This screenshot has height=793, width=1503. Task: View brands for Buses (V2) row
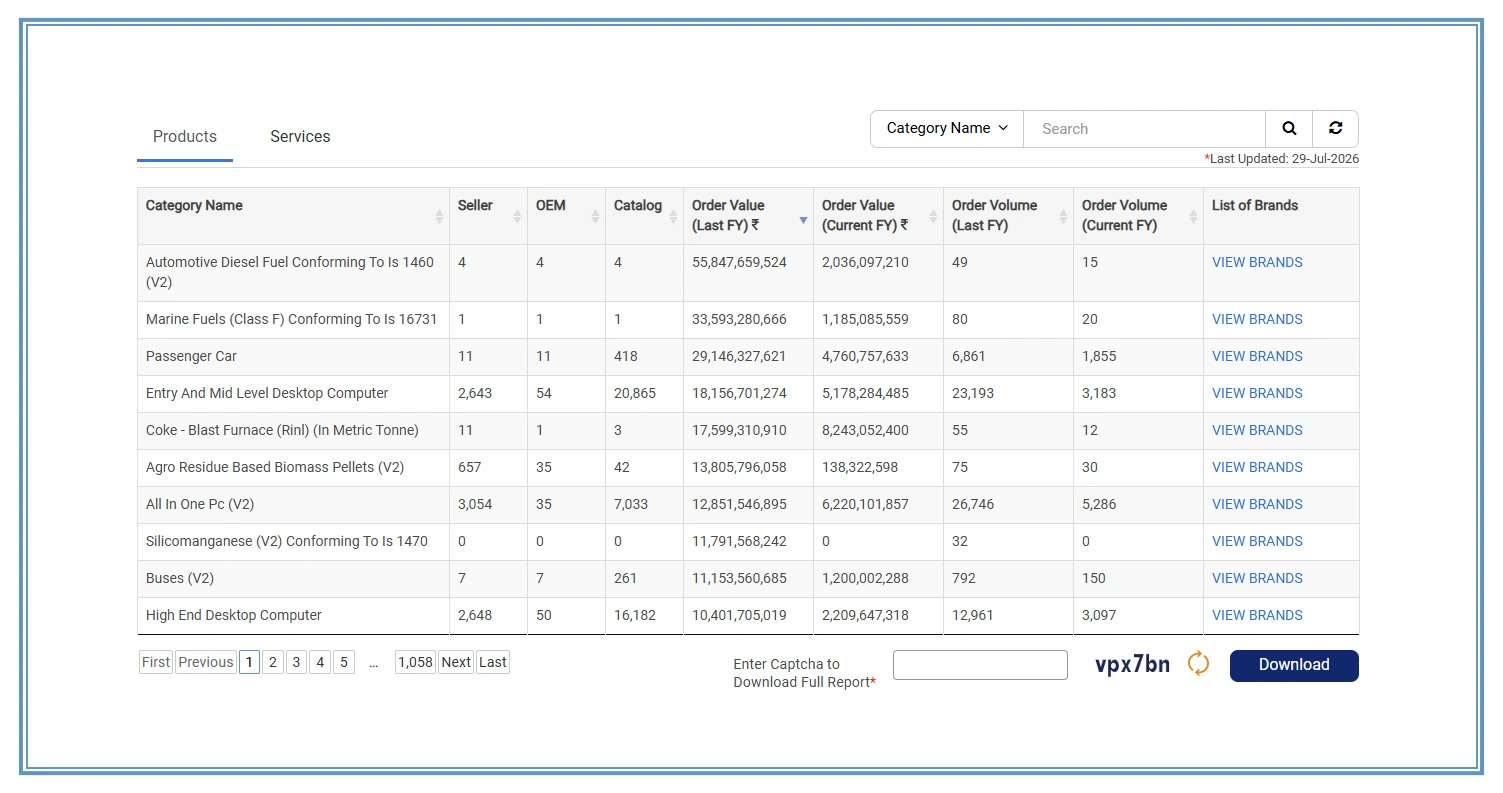click(x=1257, y=578)
